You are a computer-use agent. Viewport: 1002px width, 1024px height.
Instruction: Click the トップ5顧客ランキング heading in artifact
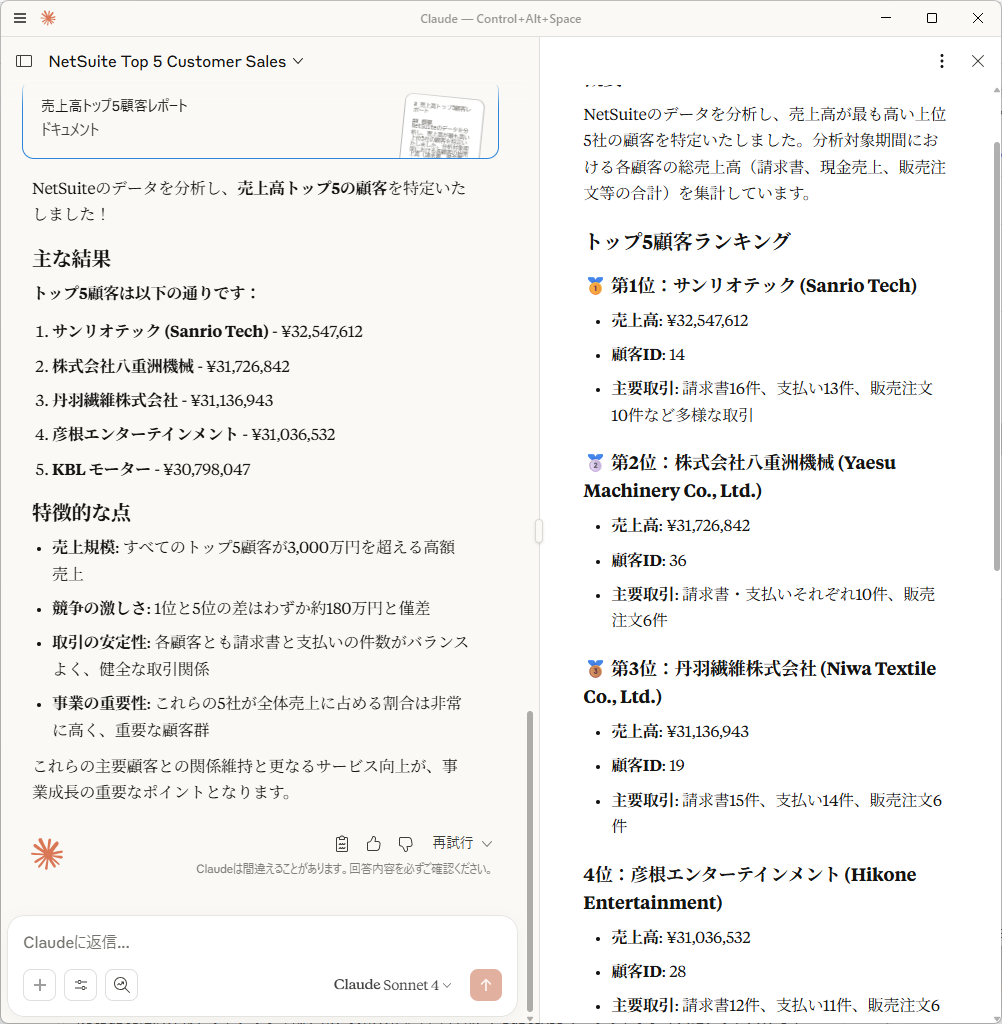[x=687, y=241]
